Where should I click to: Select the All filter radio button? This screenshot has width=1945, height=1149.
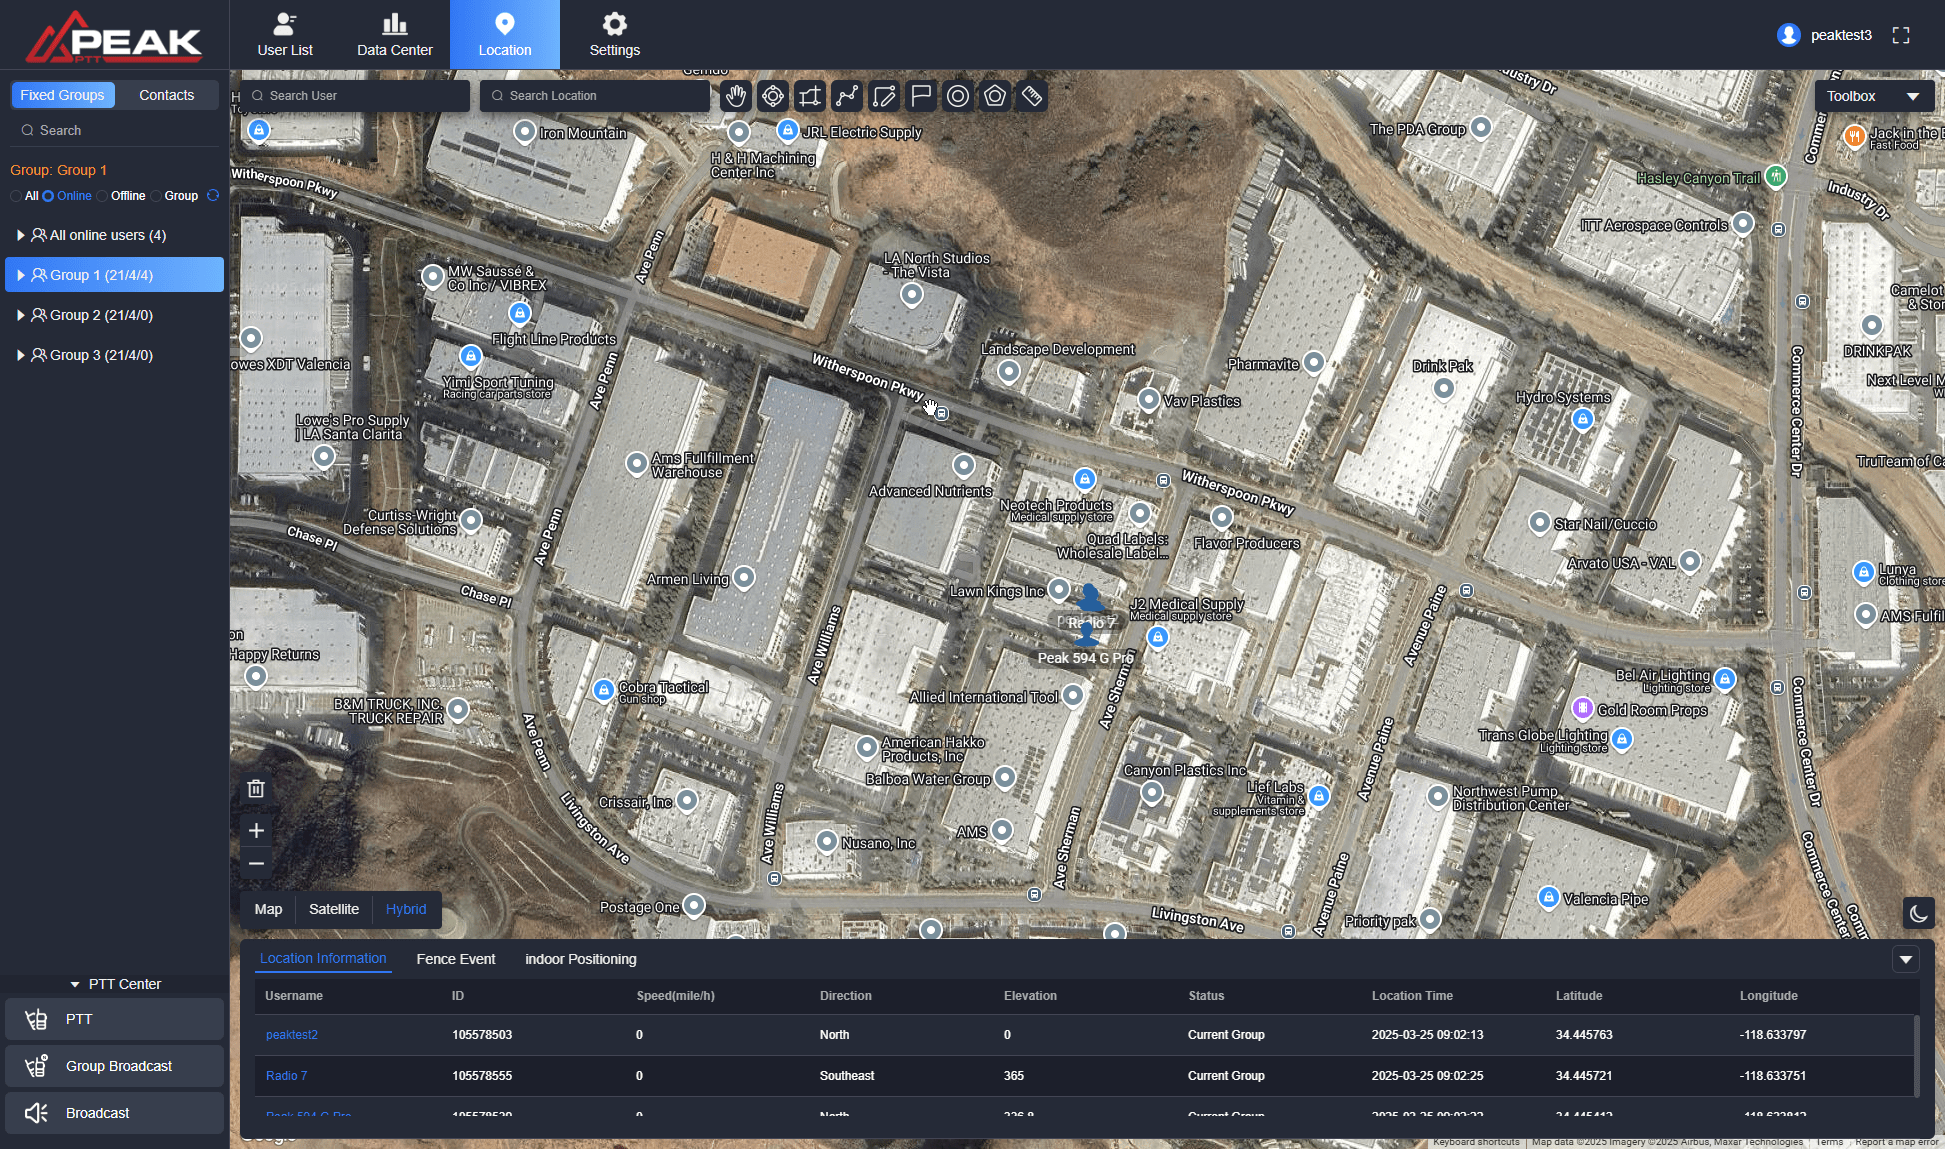[17, 196]
